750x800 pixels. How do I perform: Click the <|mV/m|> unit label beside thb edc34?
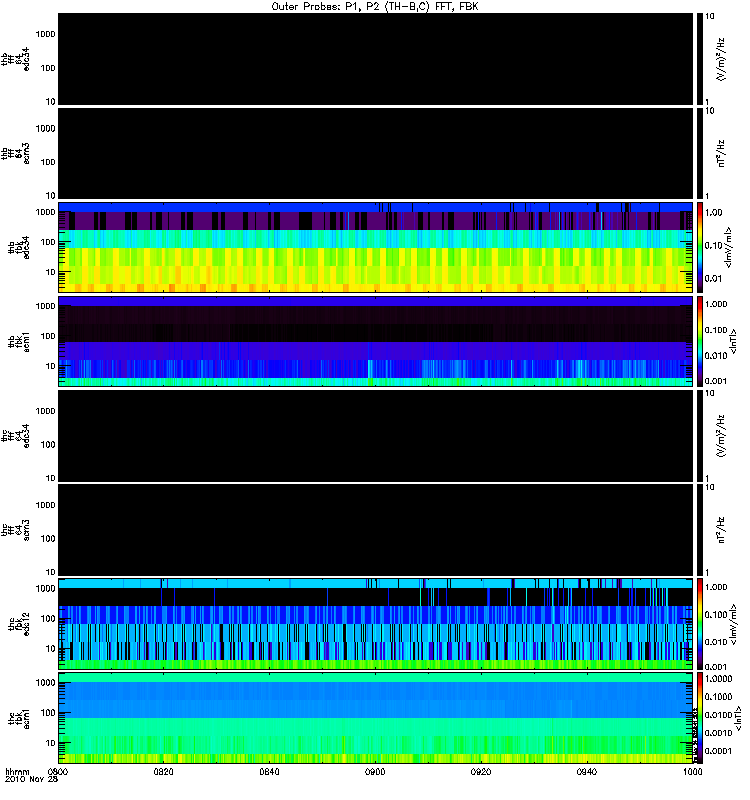(x=729, y=247)
